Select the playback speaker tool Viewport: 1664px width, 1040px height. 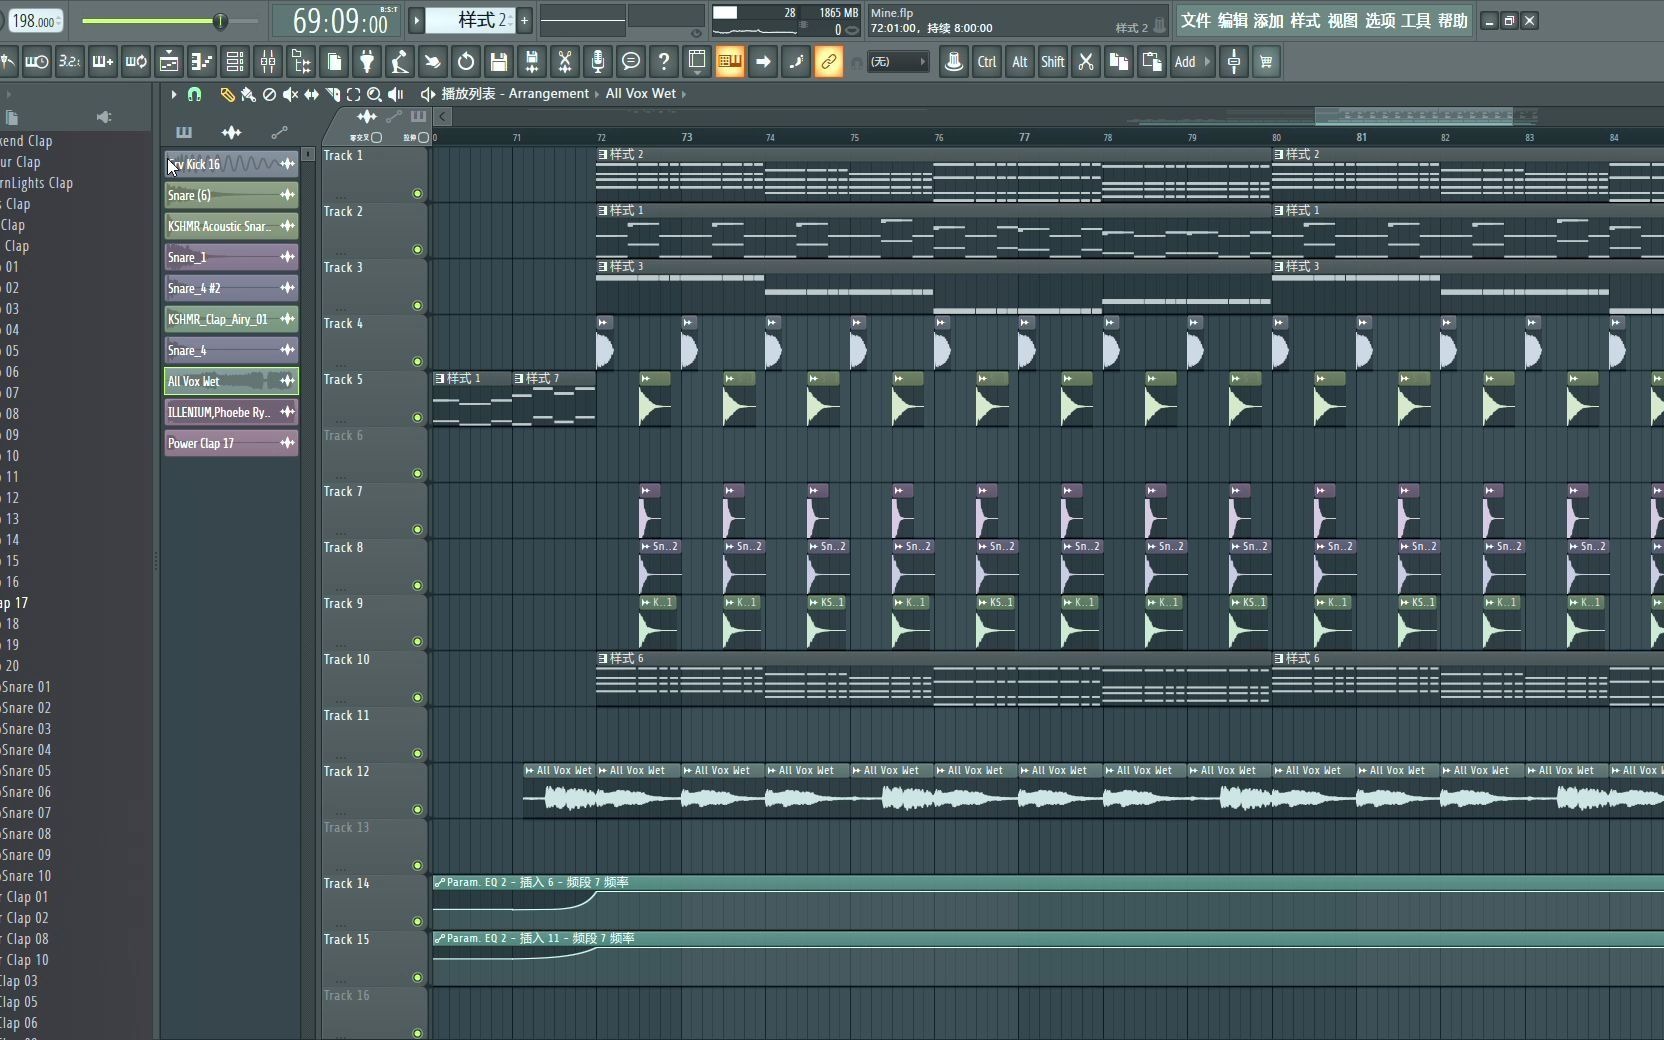click(x=396, y=94)
